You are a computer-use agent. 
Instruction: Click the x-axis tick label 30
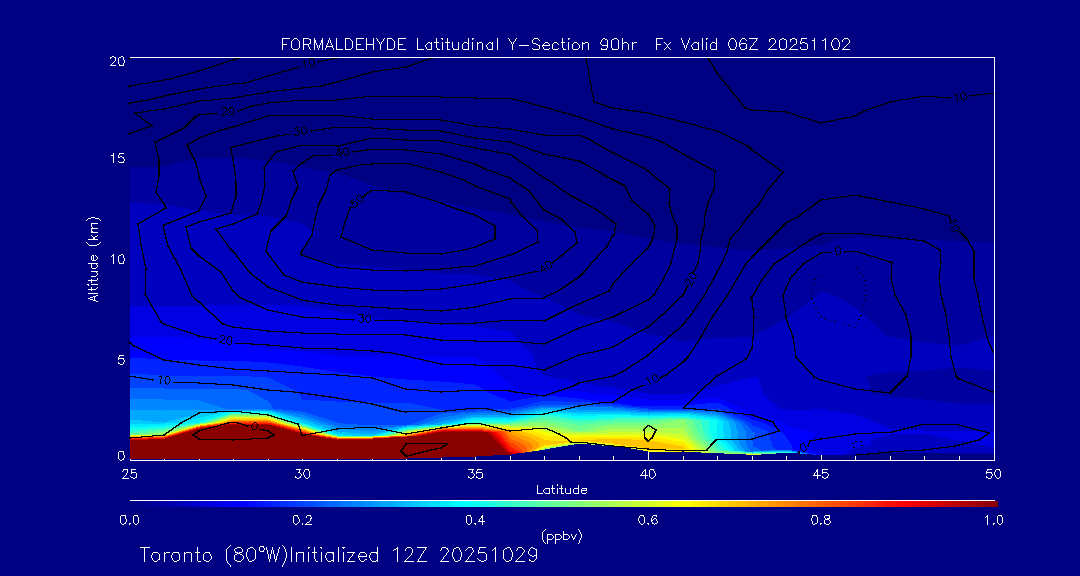point(302,473)
